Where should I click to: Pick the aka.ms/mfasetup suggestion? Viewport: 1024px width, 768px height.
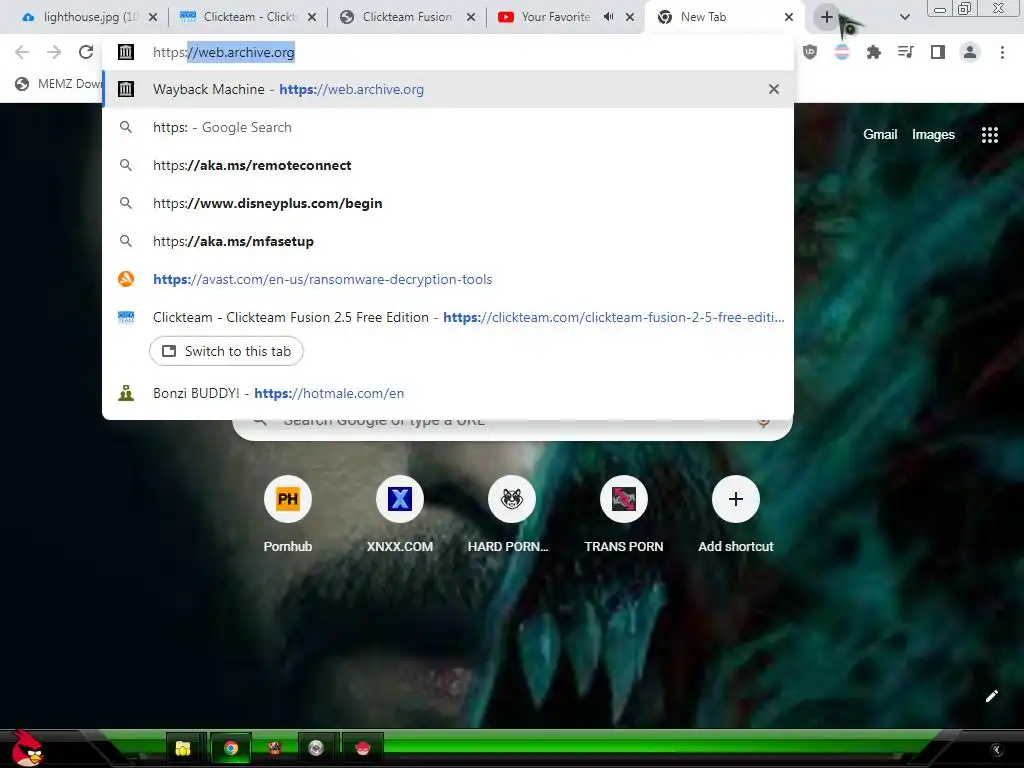click(x=448, y=241)
